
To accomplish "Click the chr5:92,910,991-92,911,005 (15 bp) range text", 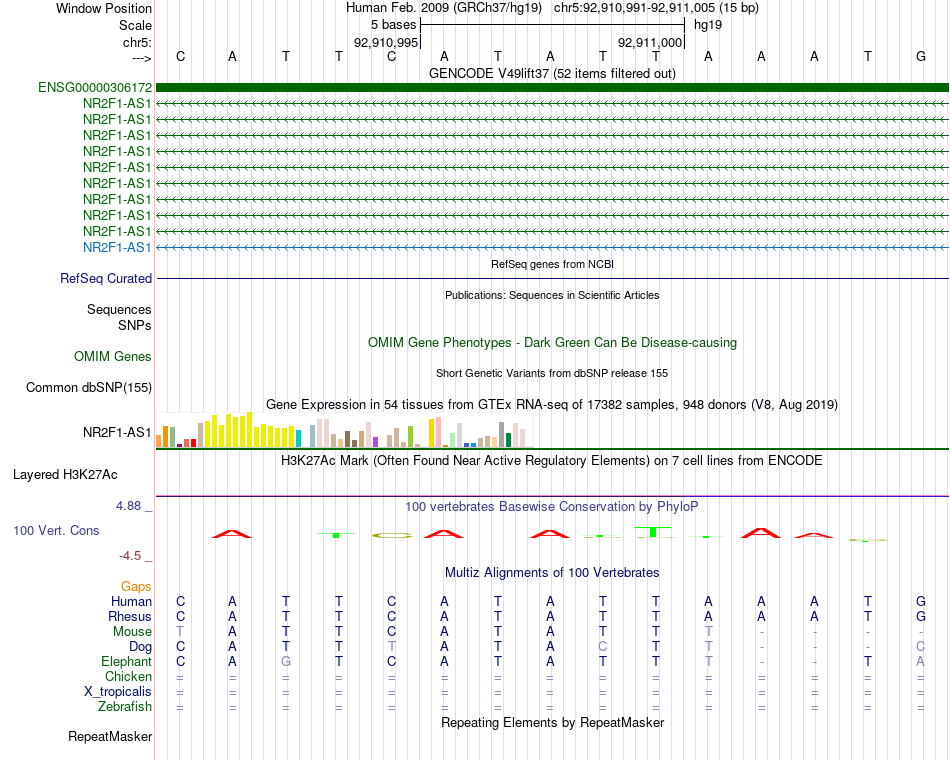I will tap(656, 8).
